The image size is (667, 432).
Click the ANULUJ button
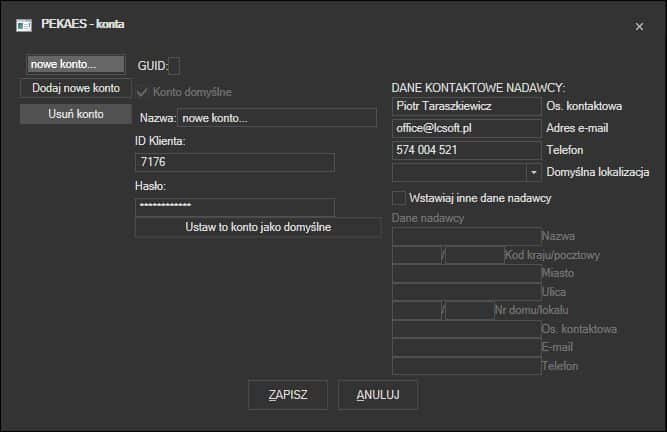tap(378, 395)
